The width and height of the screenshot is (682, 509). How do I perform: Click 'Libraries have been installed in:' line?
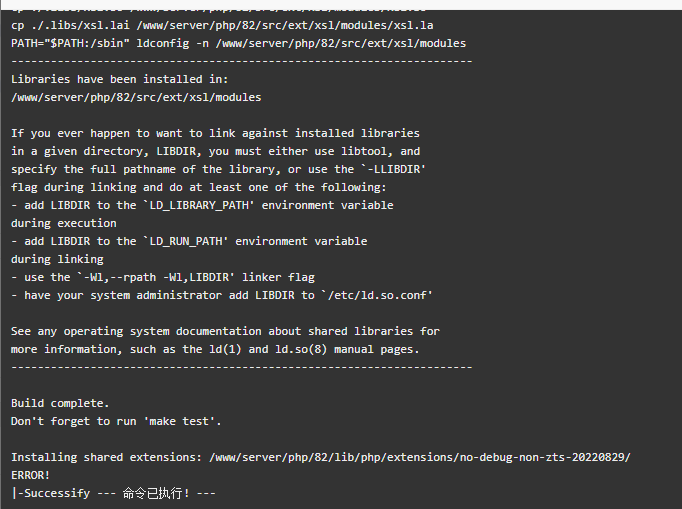(120, 79)
